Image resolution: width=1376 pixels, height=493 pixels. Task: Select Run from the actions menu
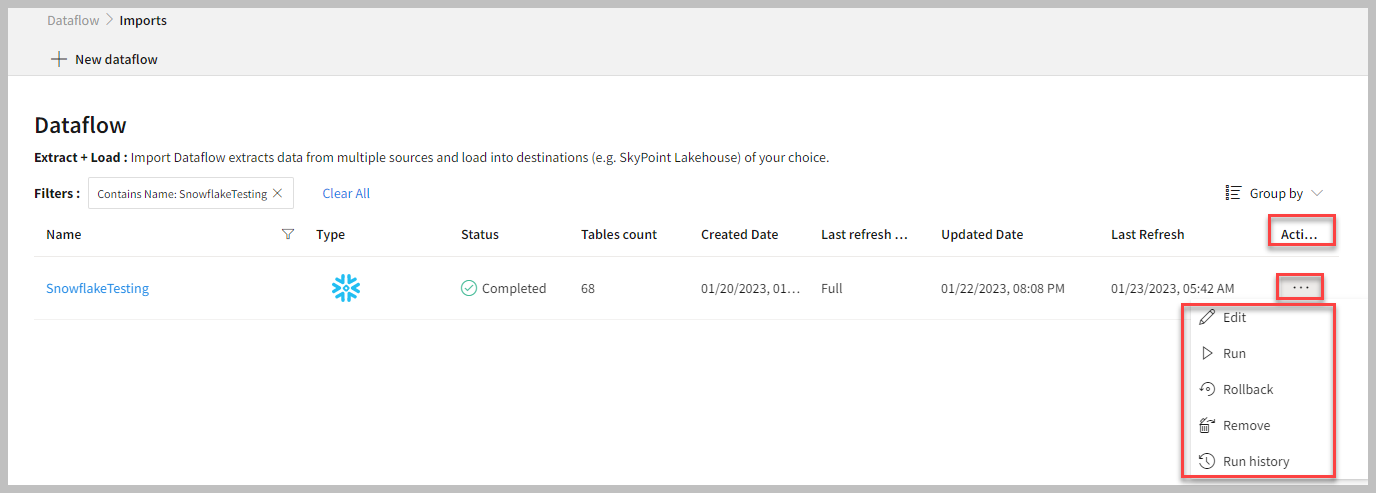(1234, 353)
